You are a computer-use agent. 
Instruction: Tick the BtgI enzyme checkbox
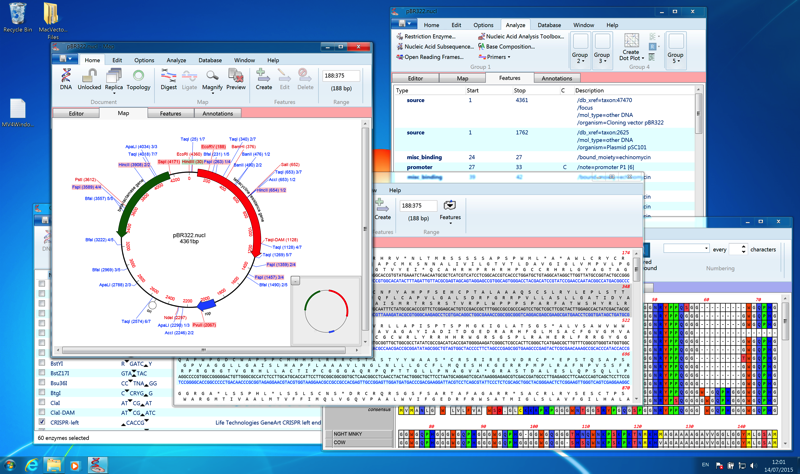pyautogui.click(x=42, y=393)
